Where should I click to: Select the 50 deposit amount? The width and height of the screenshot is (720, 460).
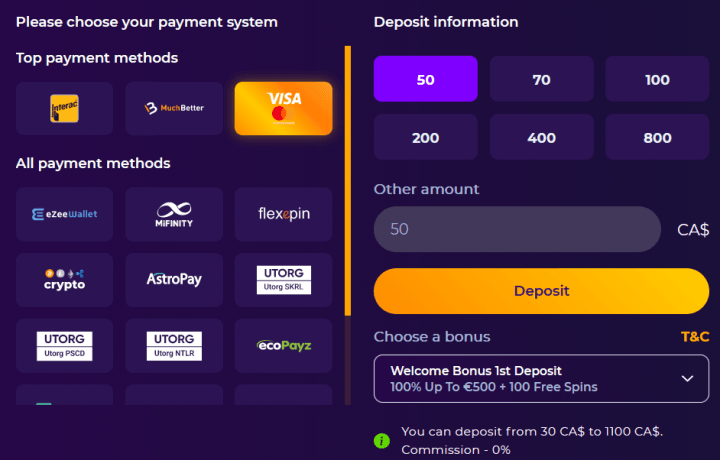click(x=426, y=79)
